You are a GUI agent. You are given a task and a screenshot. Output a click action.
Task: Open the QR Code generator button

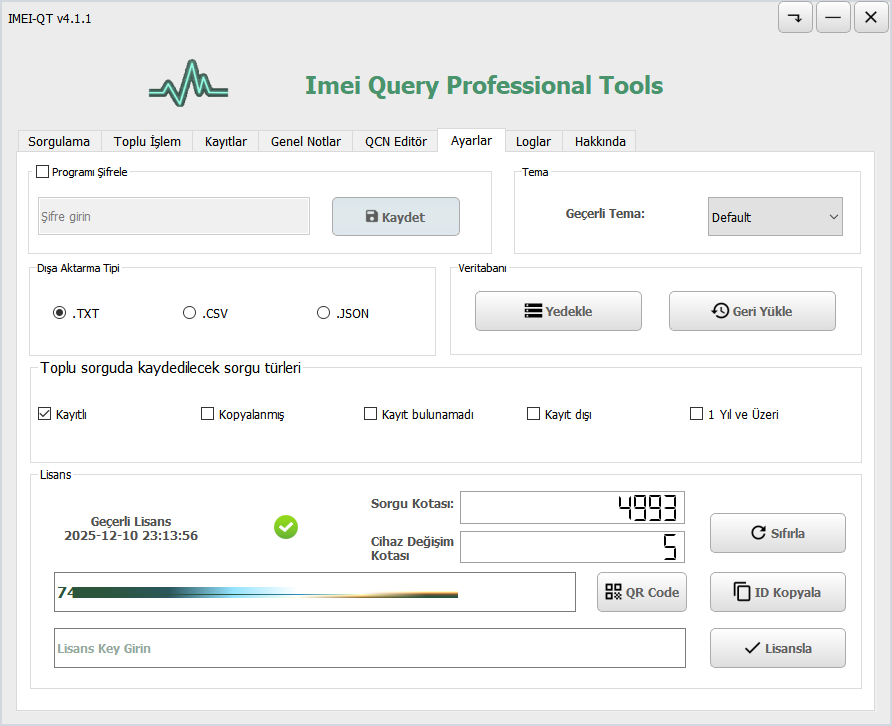tap(641, 592)
